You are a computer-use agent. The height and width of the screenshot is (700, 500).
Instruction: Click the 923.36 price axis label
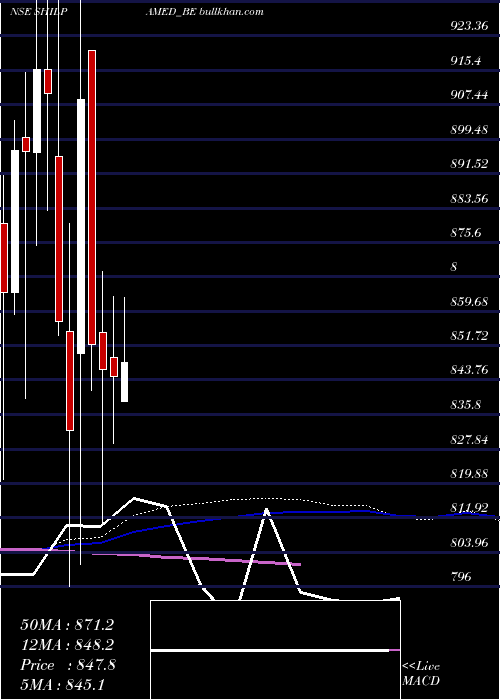[x=469, y=26]
